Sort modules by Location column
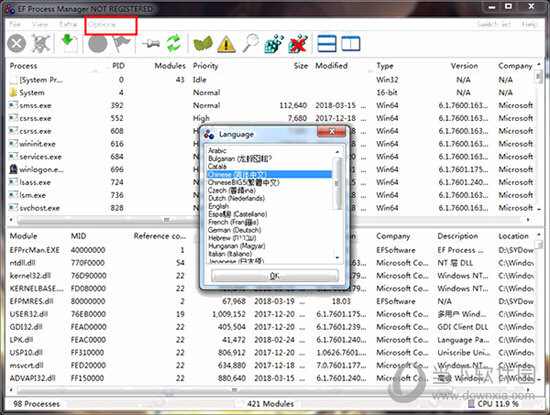Image resolution: width=550 pixels, height=415 pixels. (513, 236)
